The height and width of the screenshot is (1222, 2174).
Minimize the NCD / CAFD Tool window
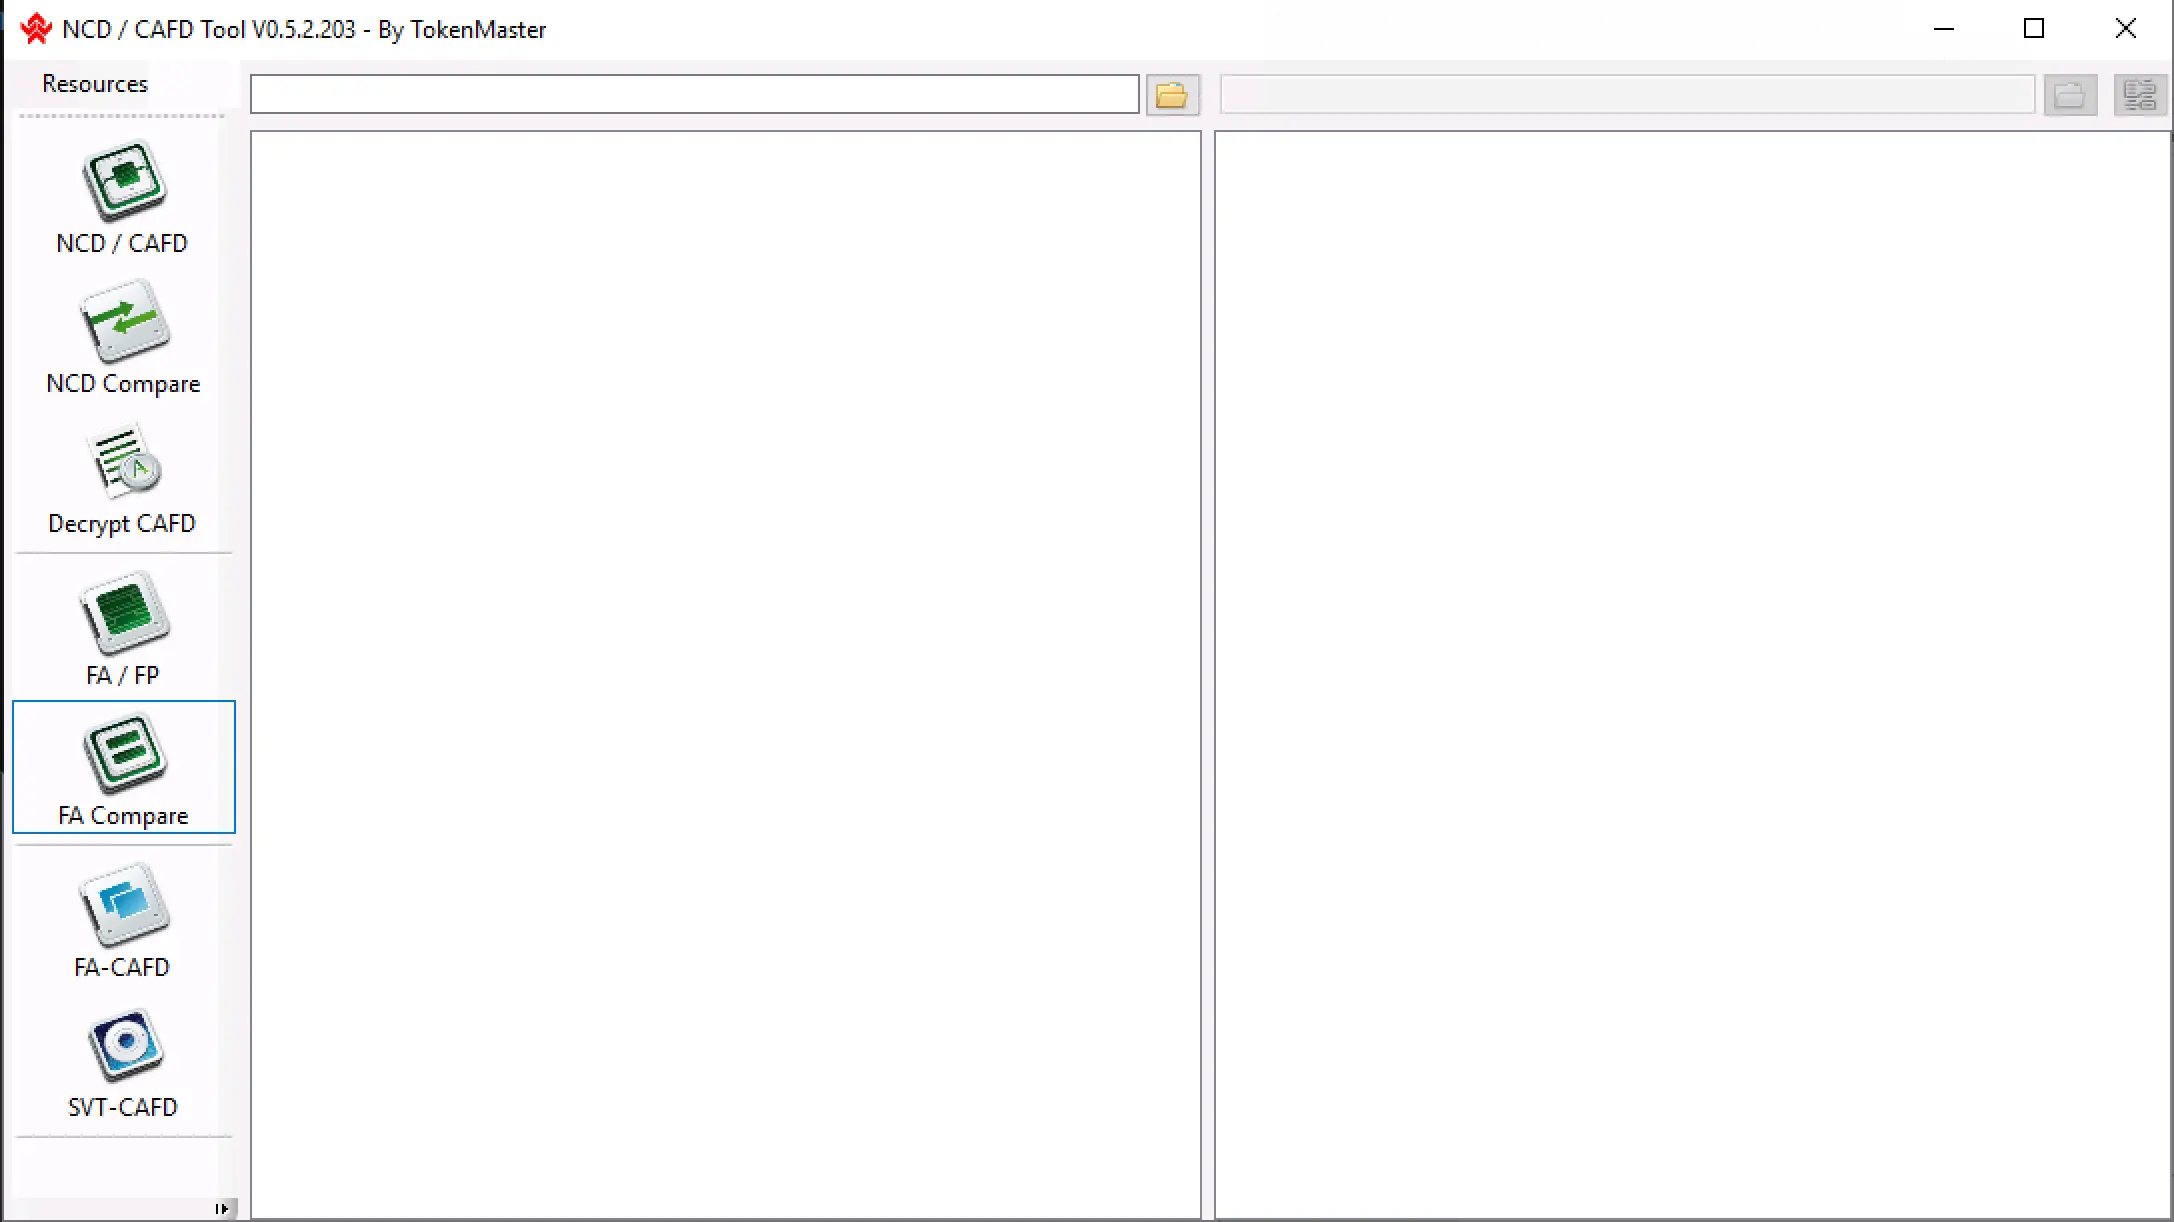(1943, 29)
